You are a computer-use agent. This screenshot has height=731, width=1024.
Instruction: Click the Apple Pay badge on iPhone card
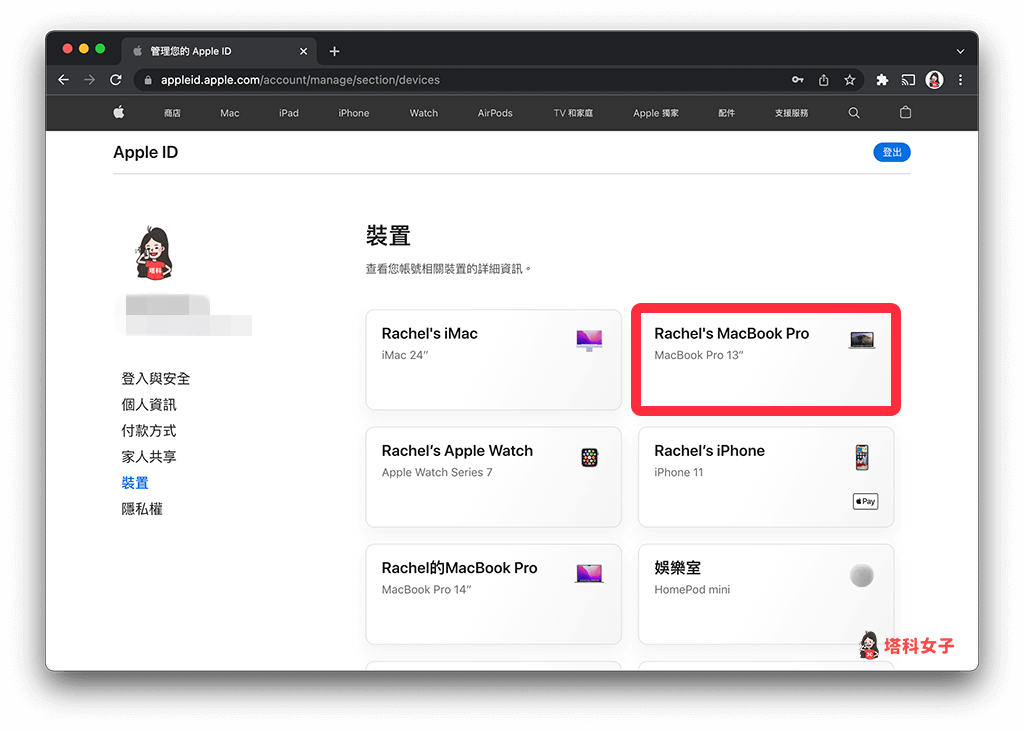tap(865, 501)
